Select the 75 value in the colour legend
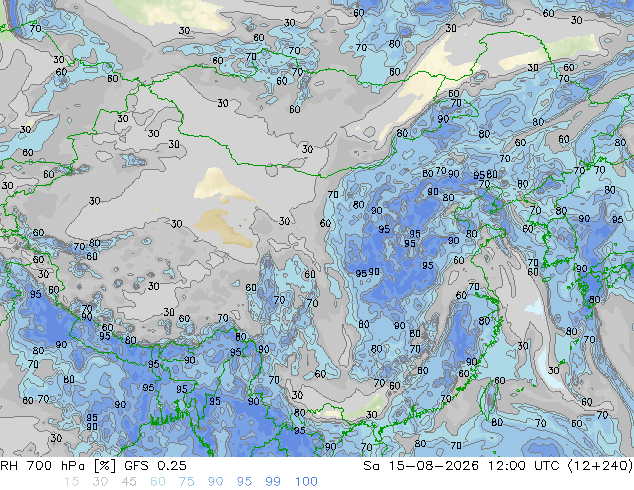Viewport: 634px width, 490px height. (186, 482)
